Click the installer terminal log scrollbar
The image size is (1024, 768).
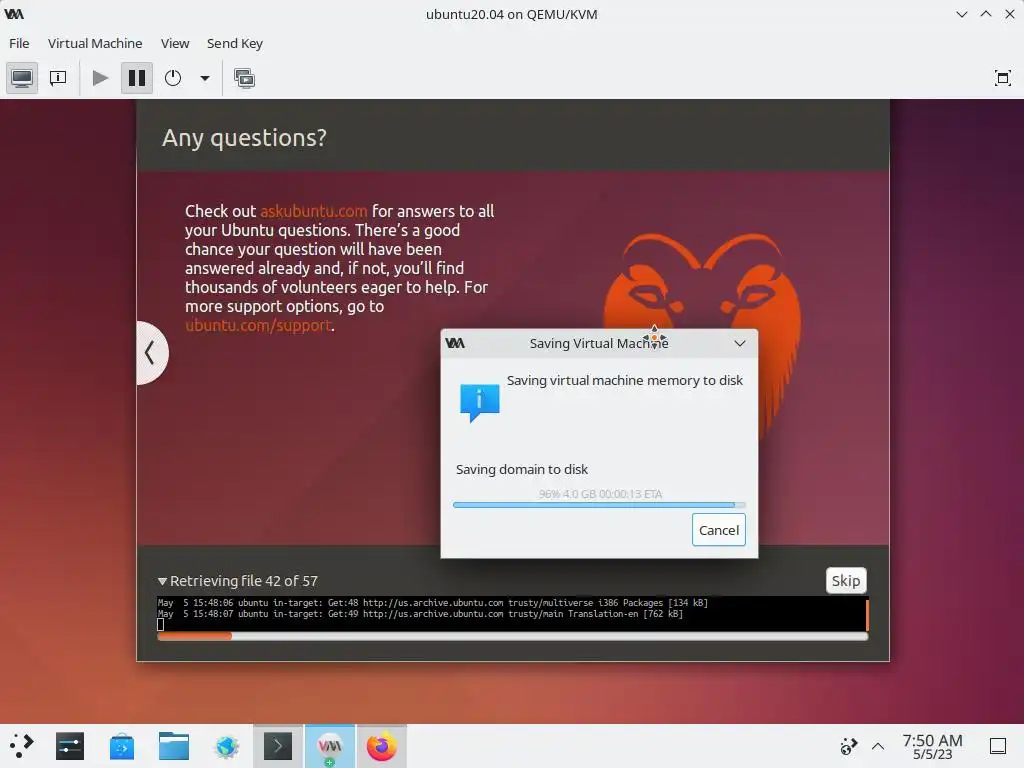[867, 614]
